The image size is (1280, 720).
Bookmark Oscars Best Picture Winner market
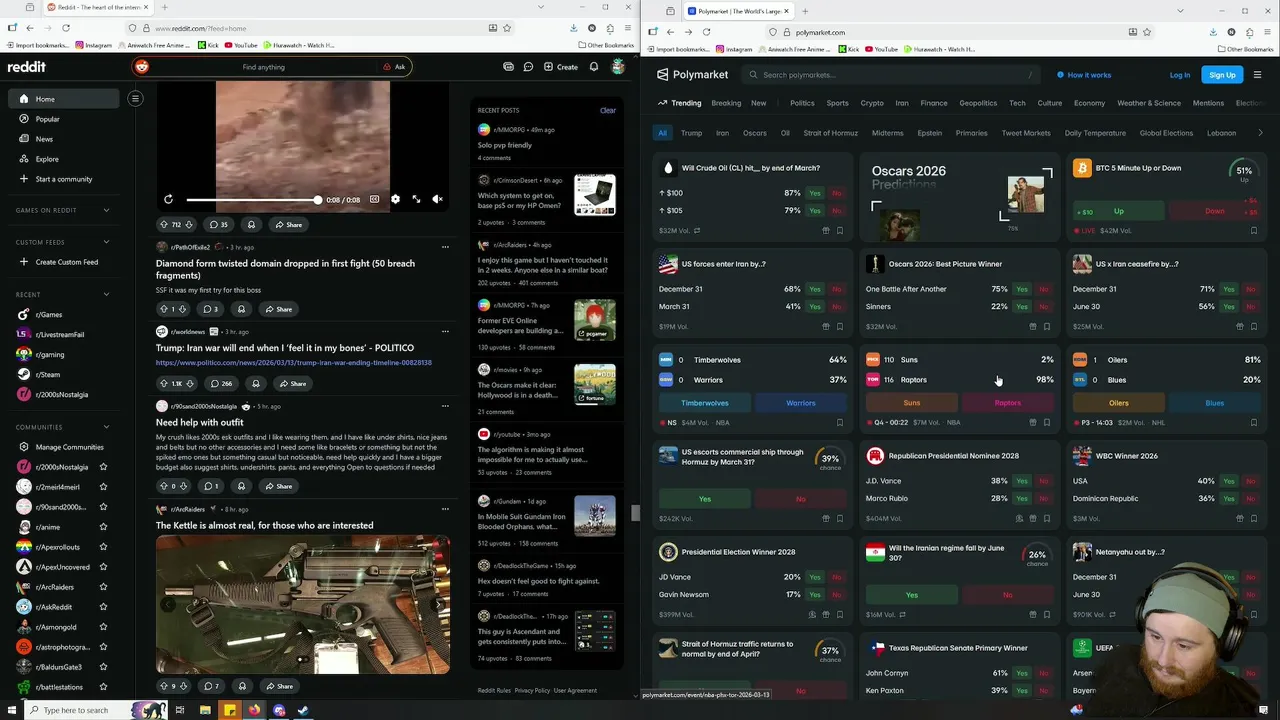click(1046, 327)
